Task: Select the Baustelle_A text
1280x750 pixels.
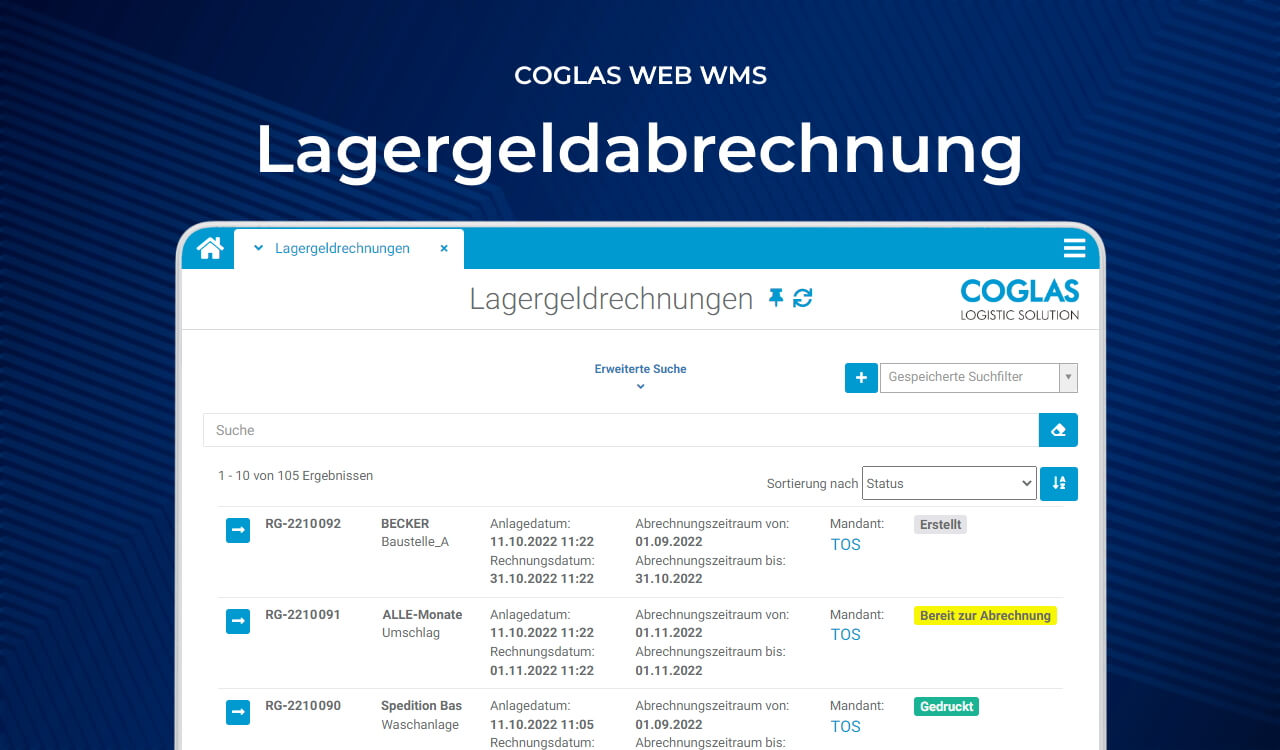Action: coord(415,541)
